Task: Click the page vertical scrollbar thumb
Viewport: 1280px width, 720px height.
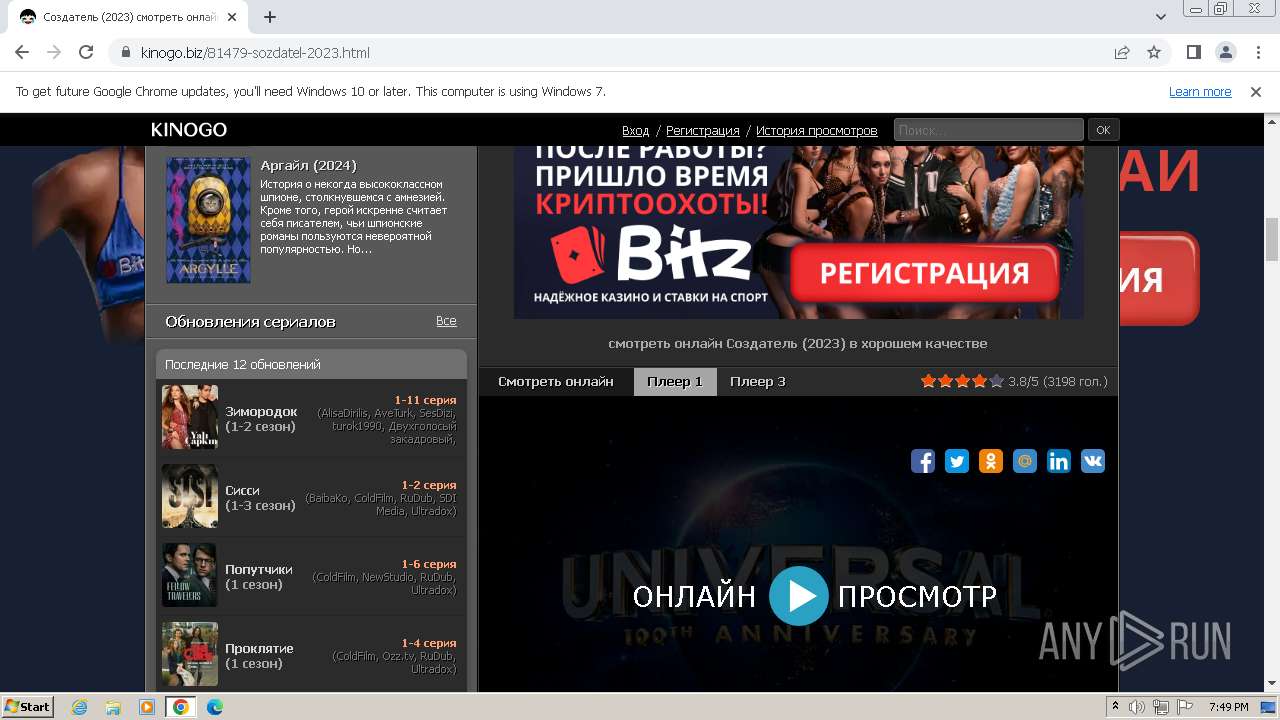Action: (x=1272, y=238)
